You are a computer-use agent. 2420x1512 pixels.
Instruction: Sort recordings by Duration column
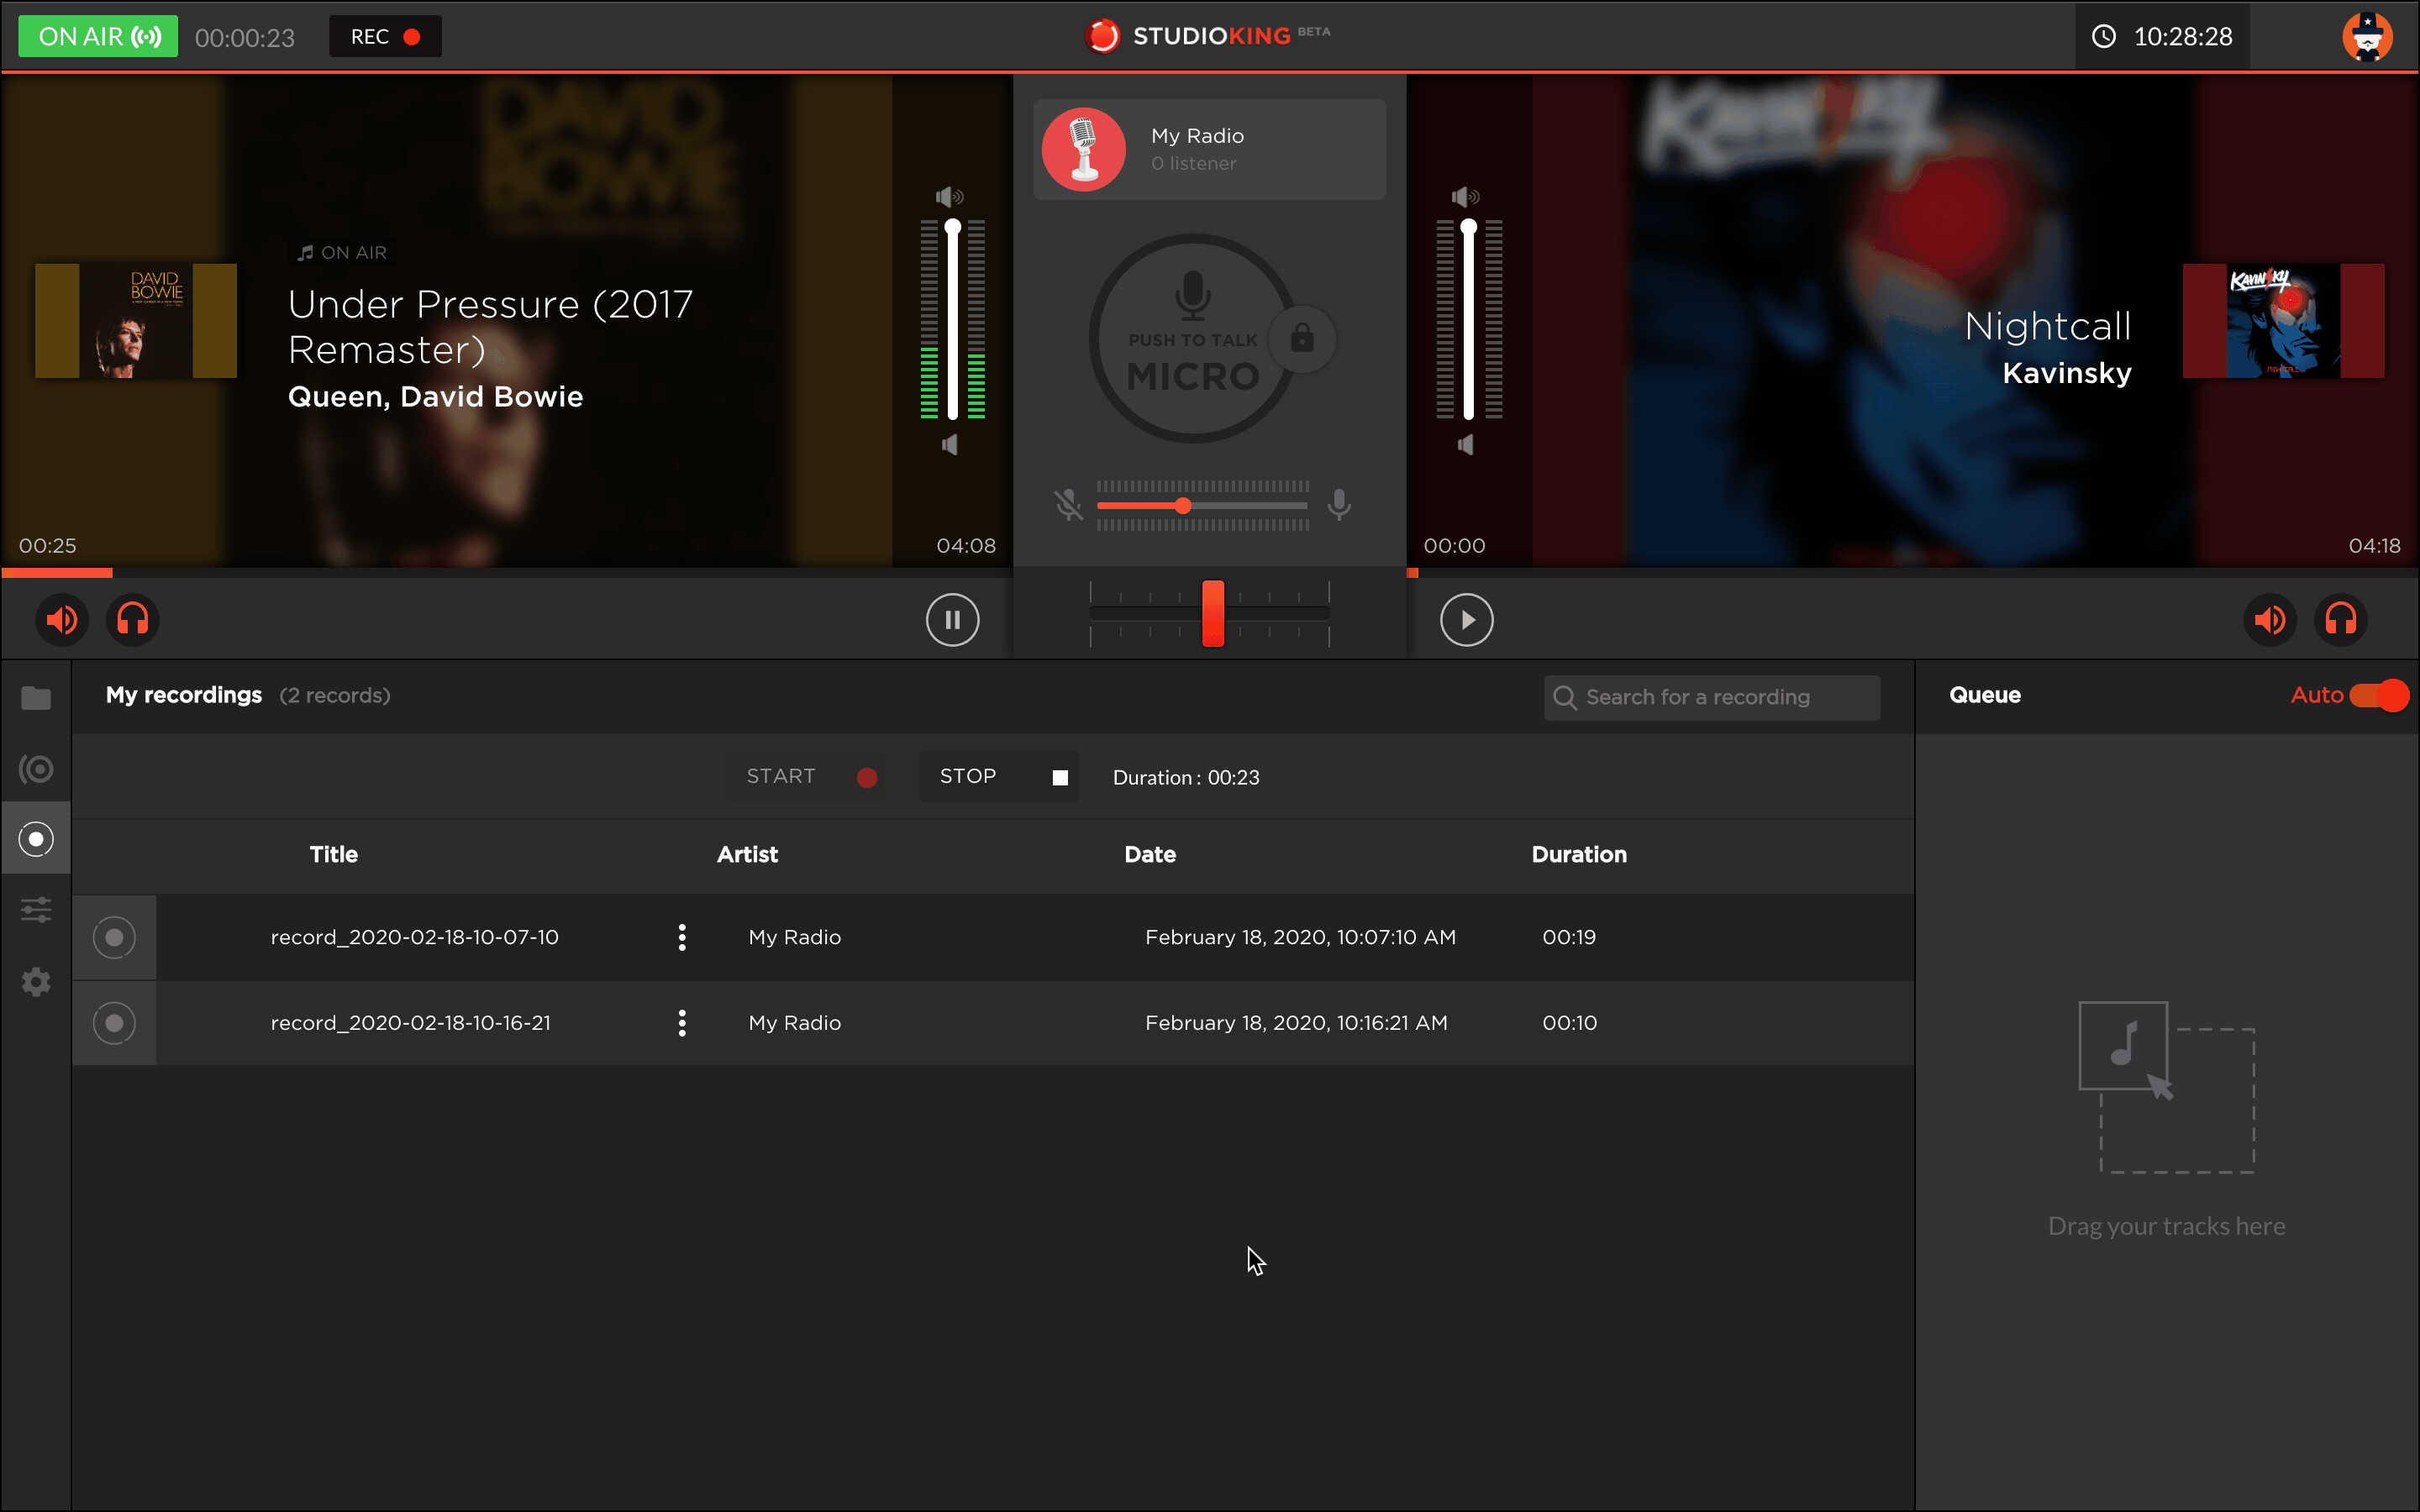coord(1579,854)
